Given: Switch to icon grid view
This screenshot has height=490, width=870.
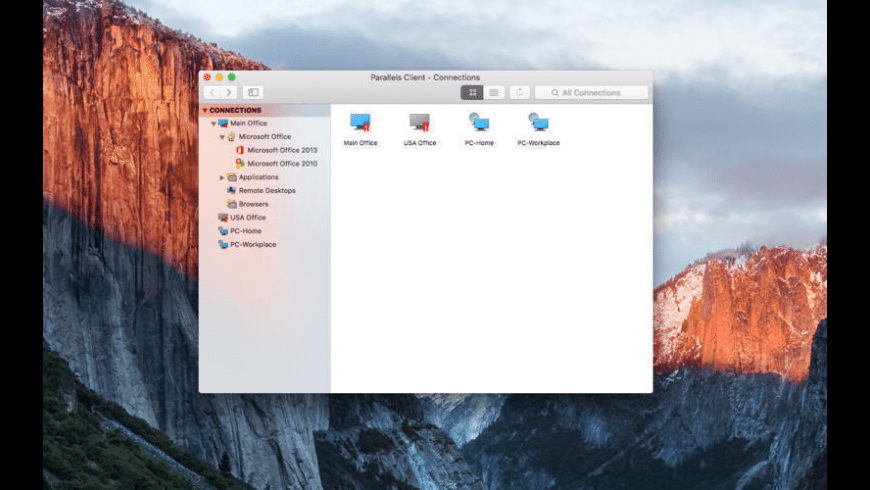Looking at the screenshot, I should click(472, 92).
